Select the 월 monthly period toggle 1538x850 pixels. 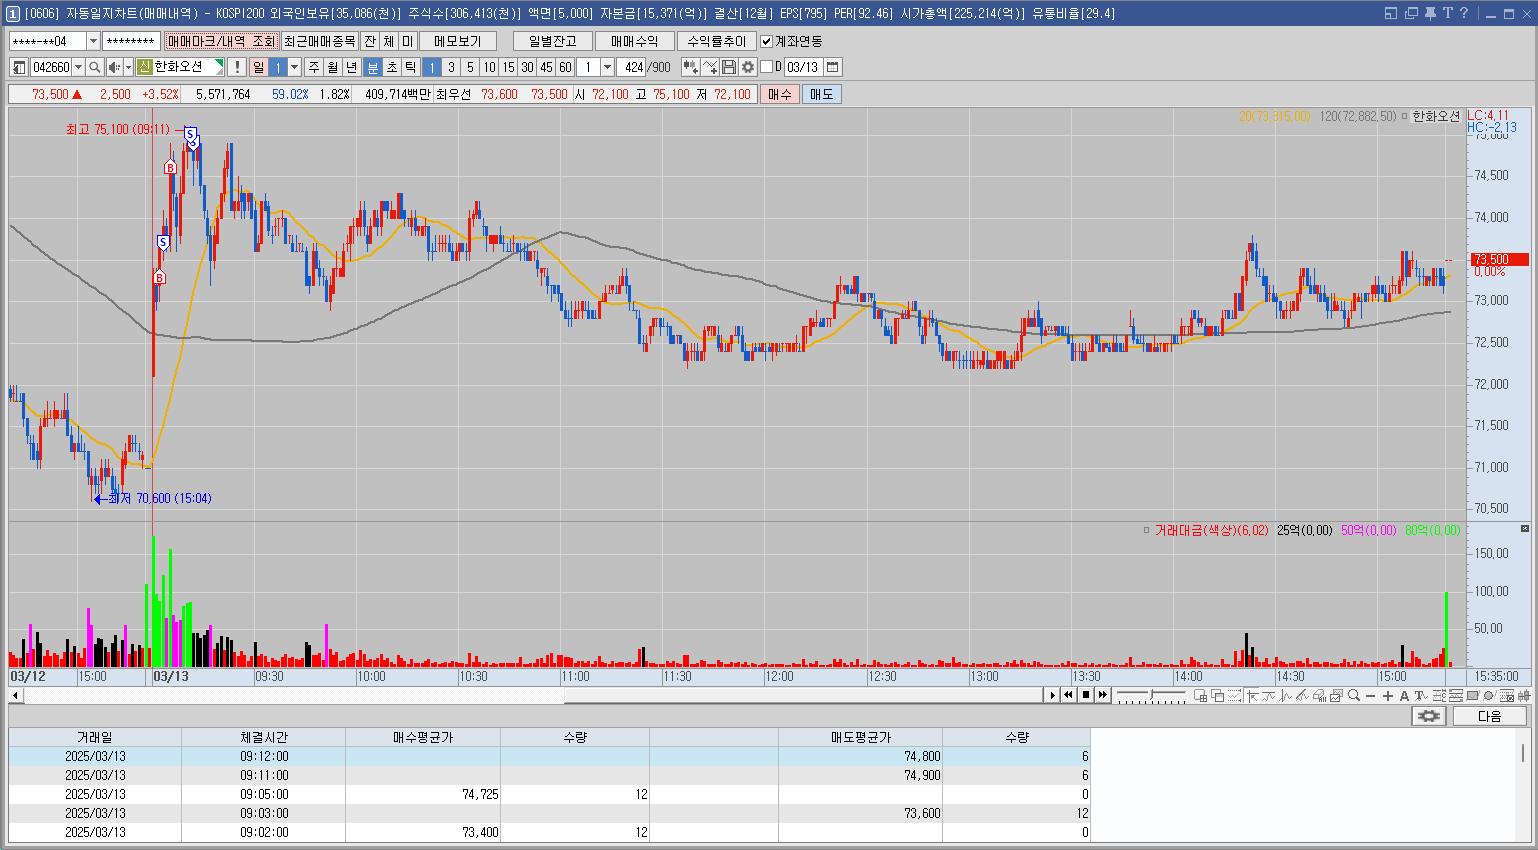(332, 67)
